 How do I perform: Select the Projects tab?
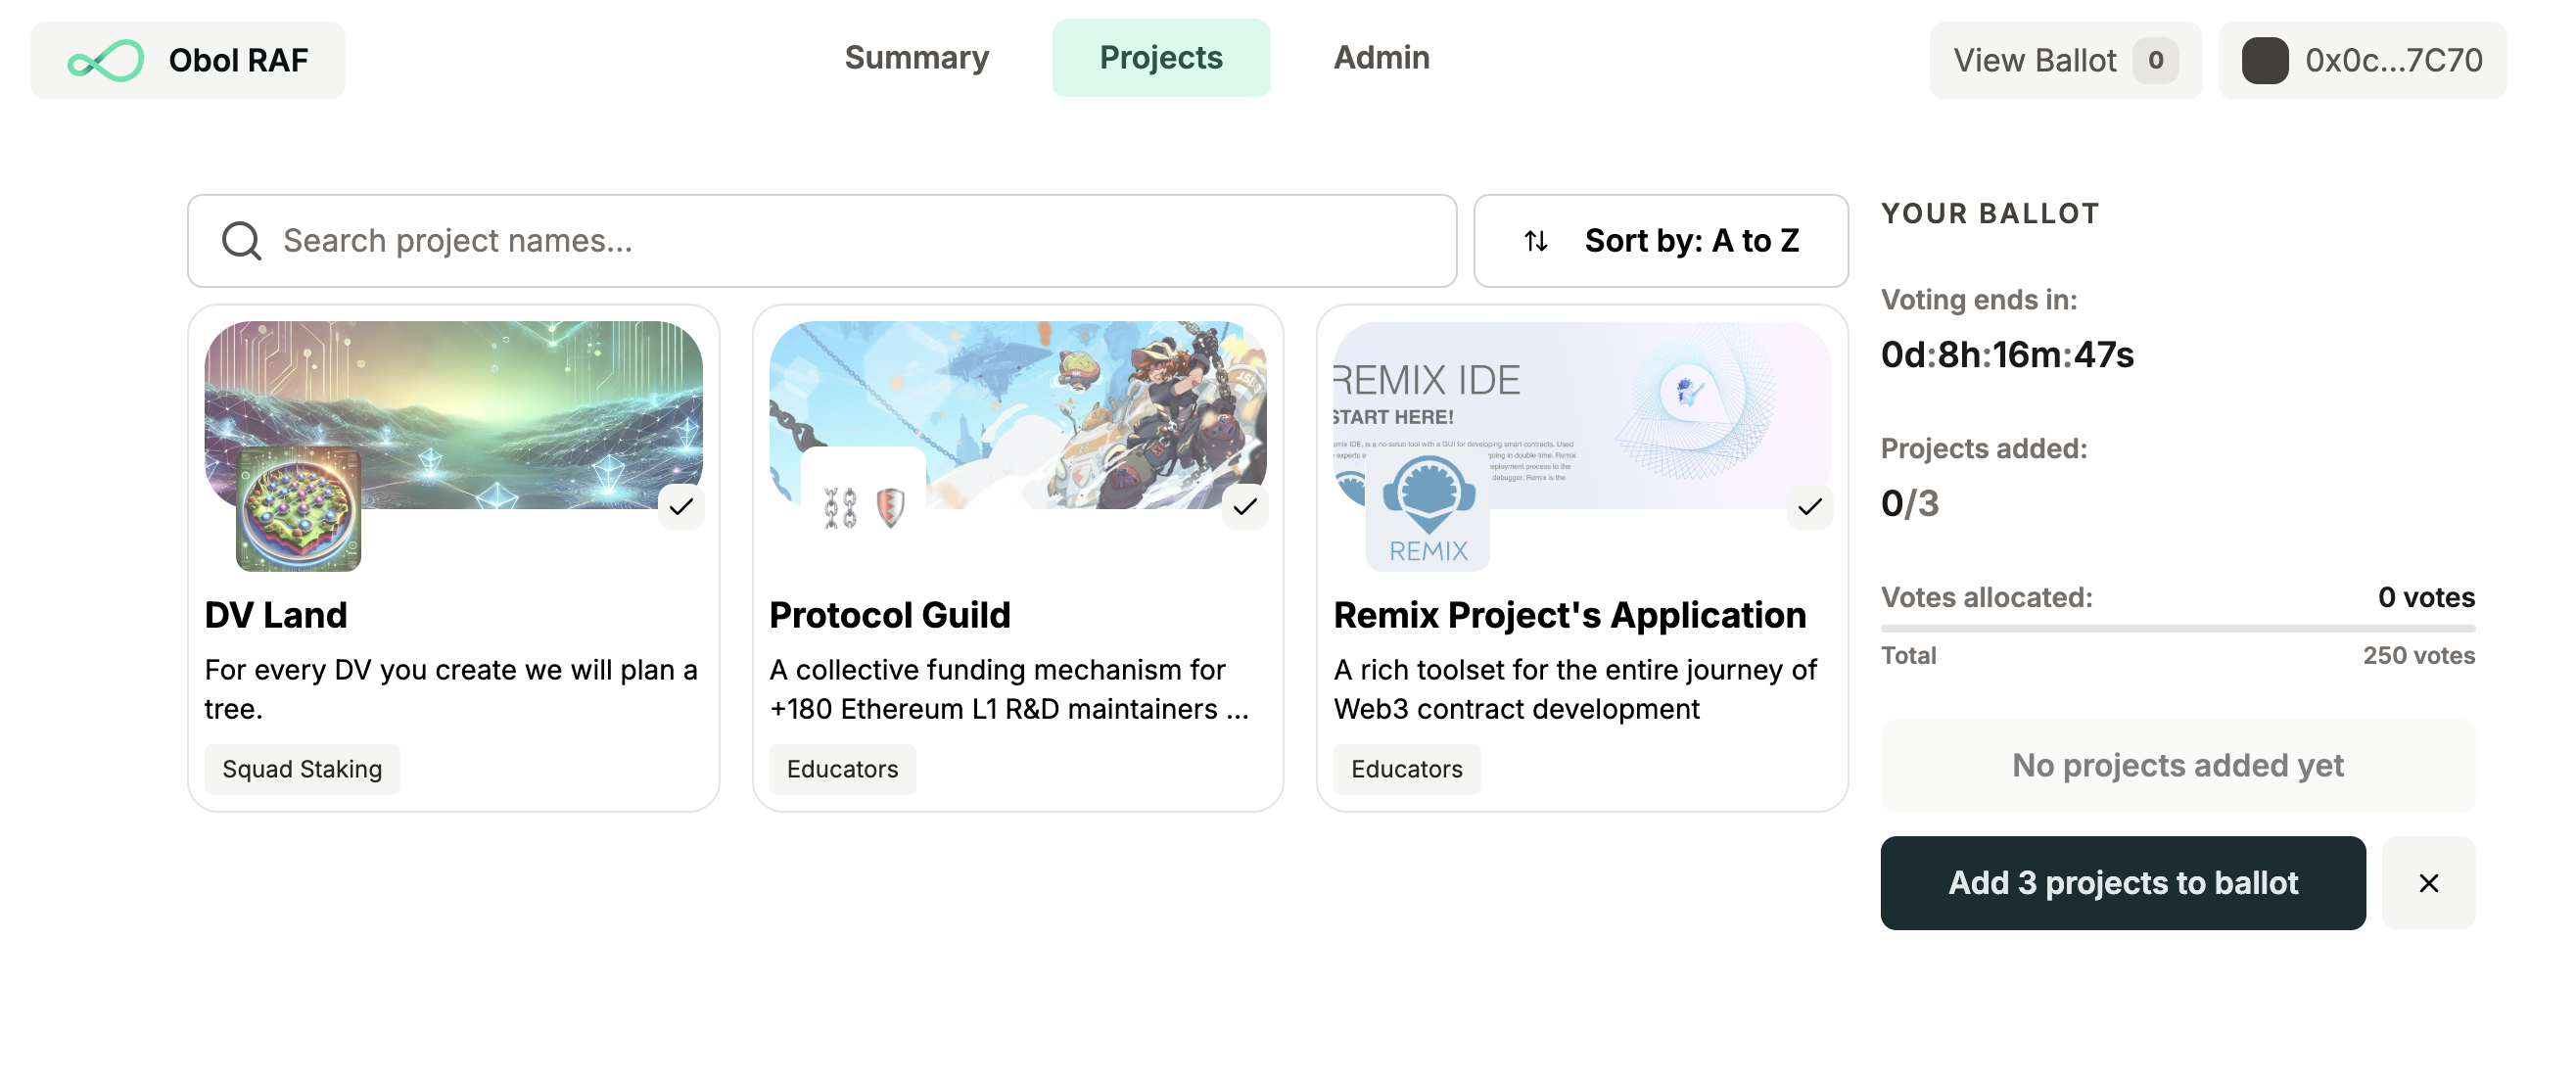pos(1160,58)
